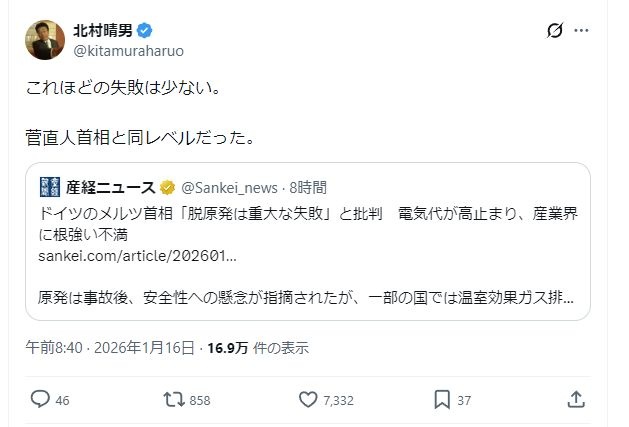Open the @kitamuraharuo handle link

coord(128,50)
